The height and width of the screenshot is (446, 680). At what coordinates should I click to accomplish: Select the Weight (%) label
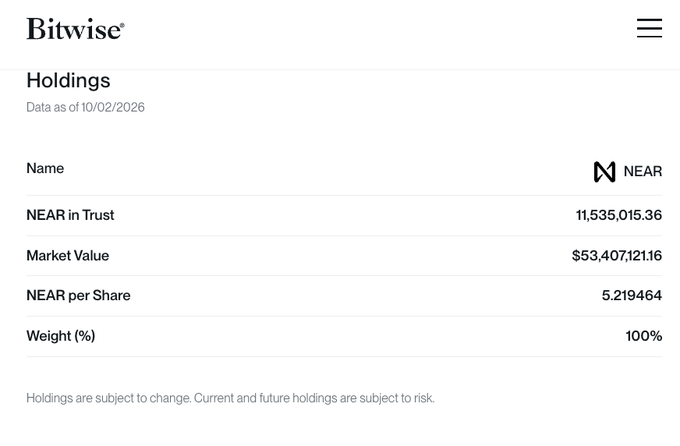click(61, 336)
